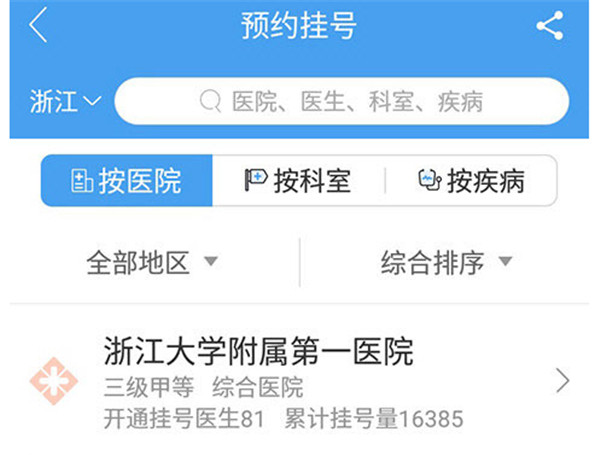Open 浙江大学附属第一医院 hospital title
Image resolution: width=600 pixels, height=455 pixels.
point(259,351)
